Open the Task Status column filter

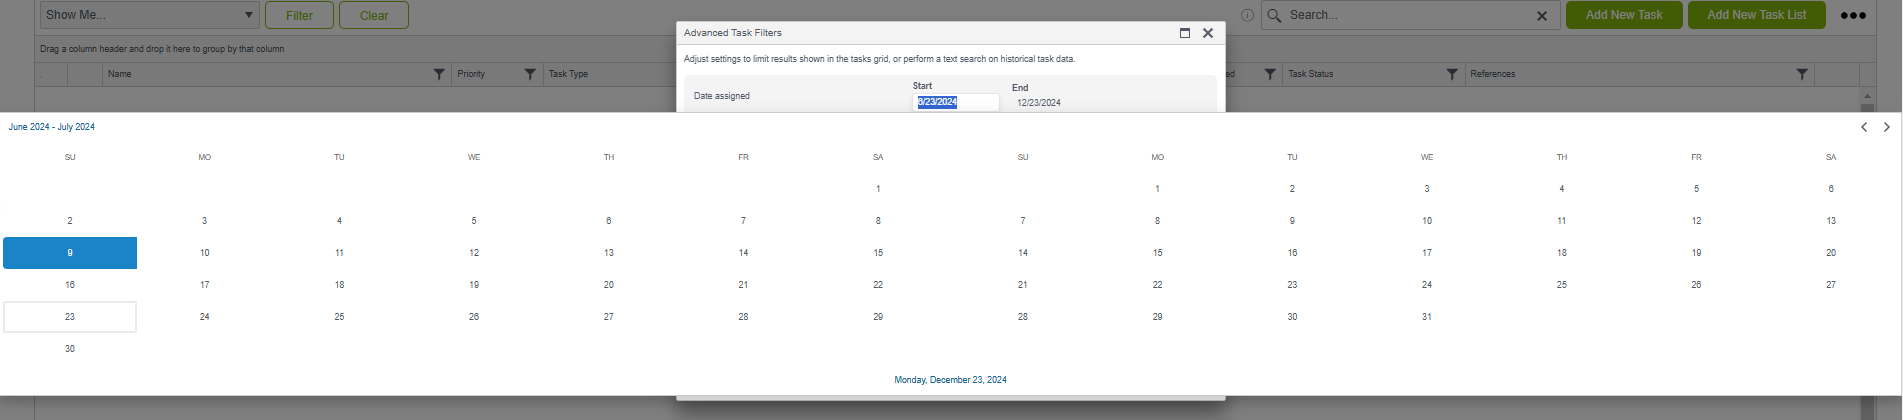(1452, 74)
